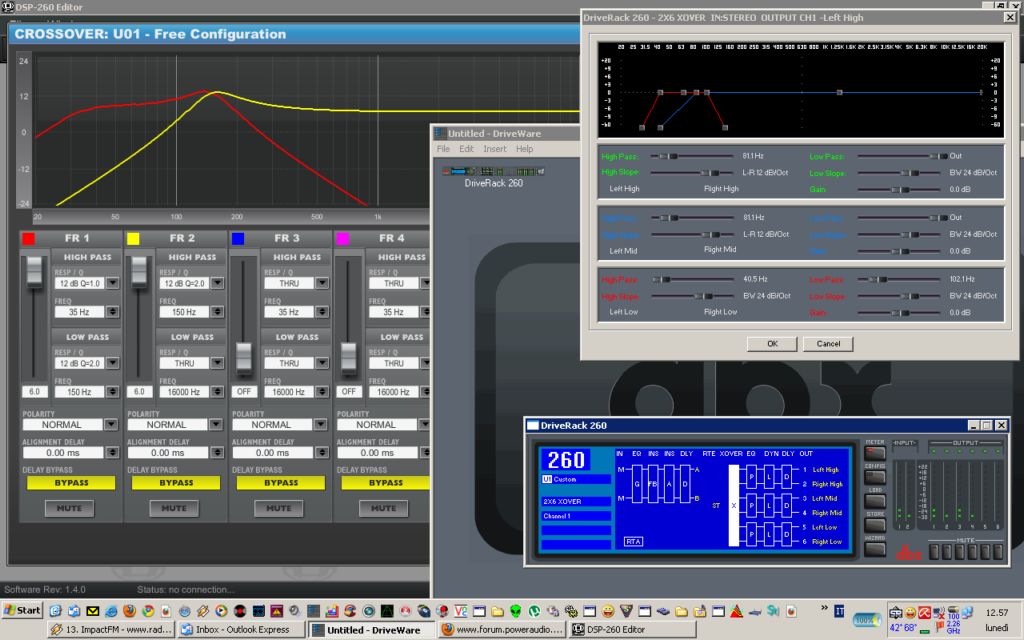This screenshot has width=1024, height=640.
Task: Open the Help menu in DriveWare
Action: (524, 149)
